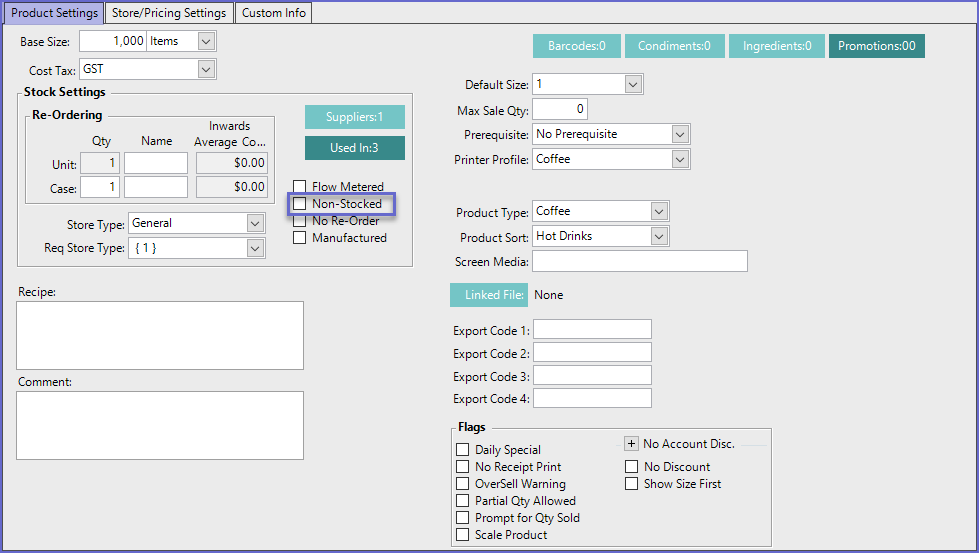Open the Barcodes:0 panel
The image size is (979, 553).
(x=576, y=46)
